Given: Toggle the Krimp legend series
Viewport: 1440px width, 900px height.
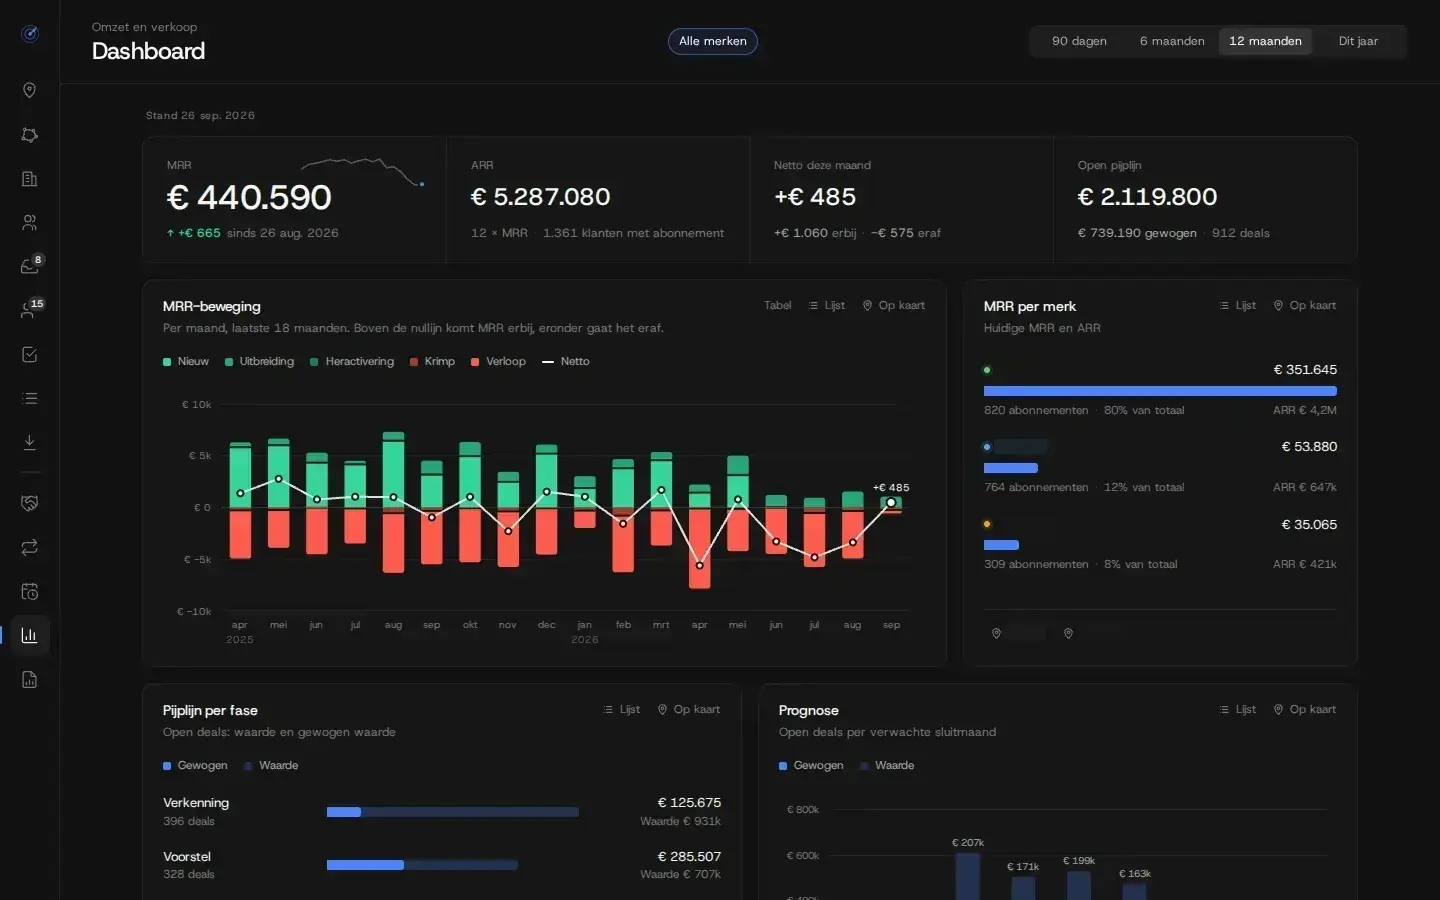Looking at the screenshot, I should 432,361.
